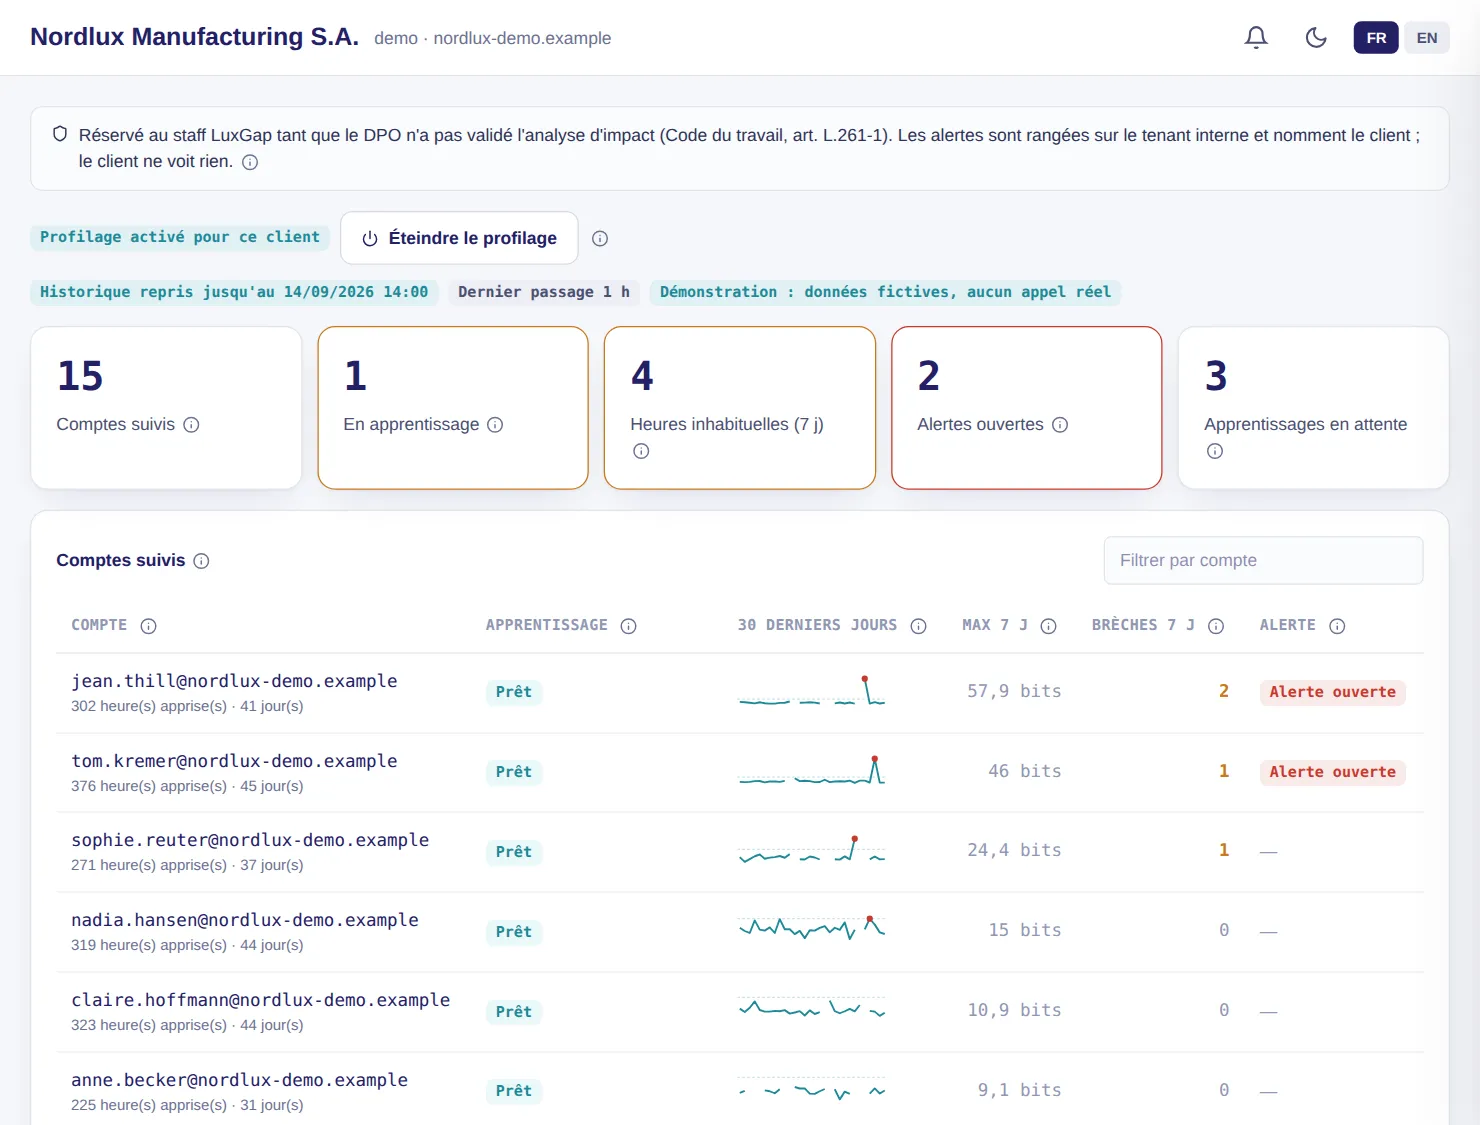This screenshot has width=1480, height=1125.
Task: Click the '24,4 bits' value
Action: pos(1014,850)
